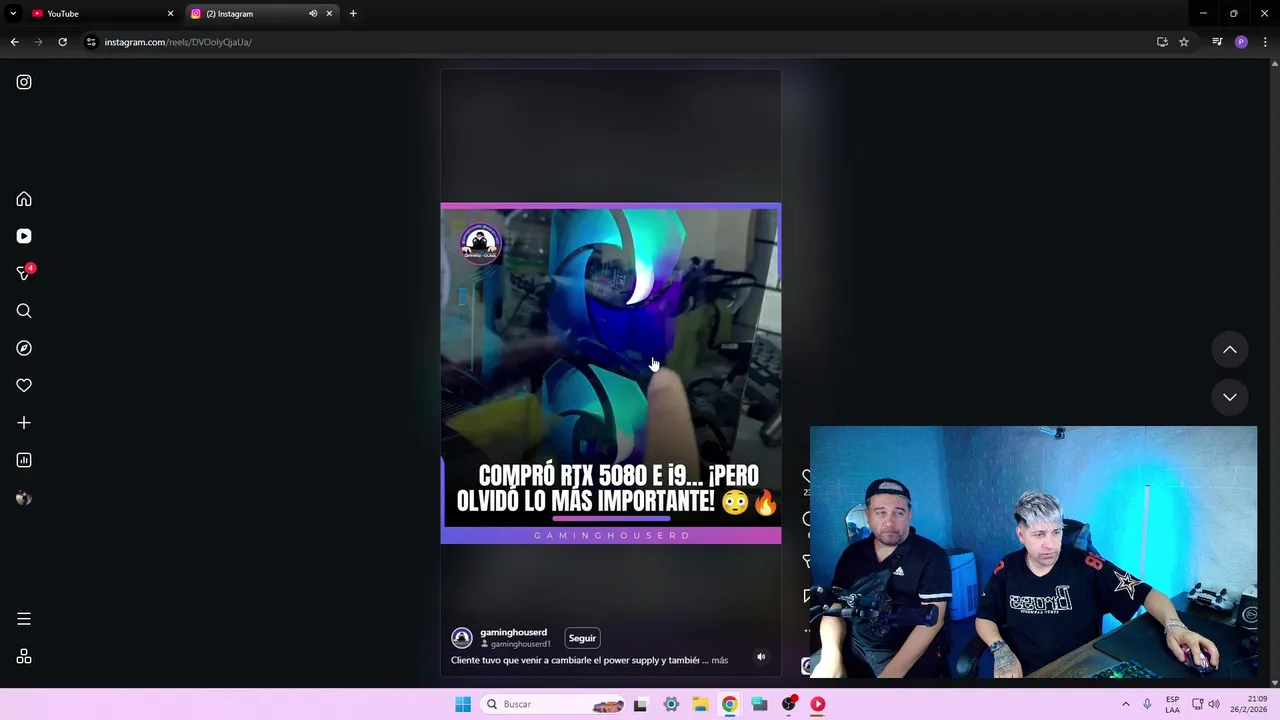Click gaminghouserd profile picture below reel
The height and width of the screenshot is (720, 1280).
tap(462, 638)
